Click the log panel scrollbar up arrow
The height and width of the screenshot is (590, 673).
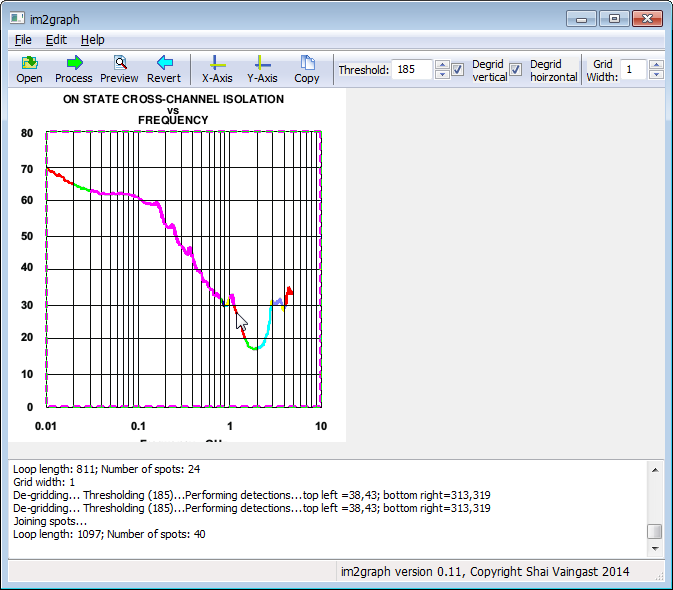654,470
